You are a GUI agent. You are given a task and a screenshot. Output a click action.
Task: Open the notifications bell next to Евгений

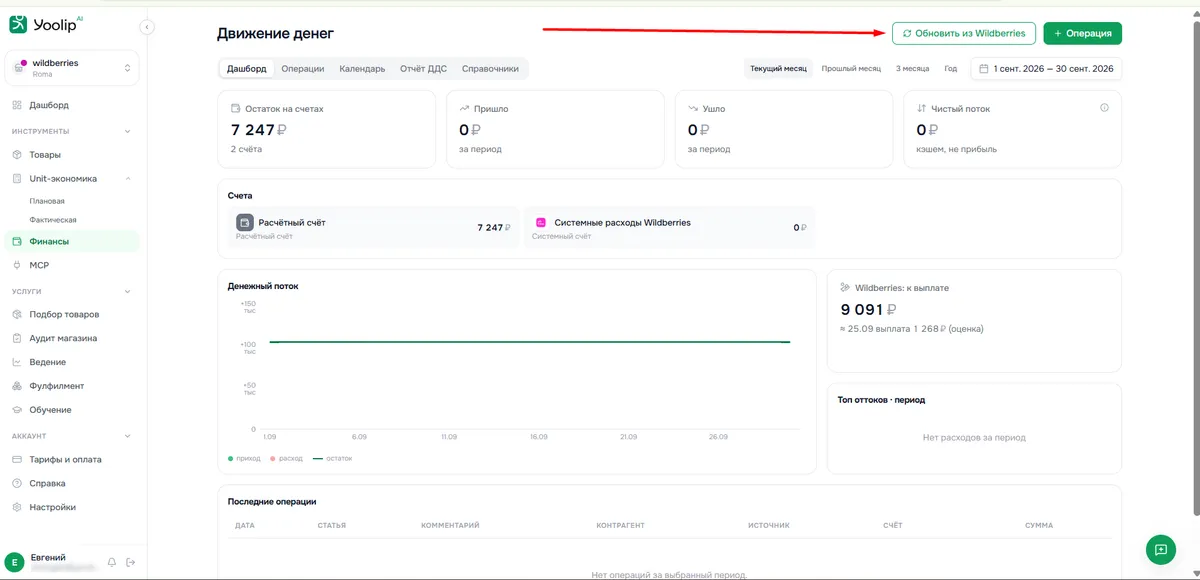pos(112,562)
